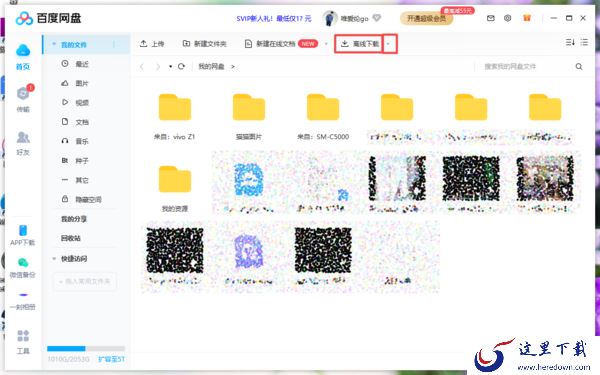The image size is (600, 375).
Task: Open the 一刻相册 album entry
Action: [23, 302]
